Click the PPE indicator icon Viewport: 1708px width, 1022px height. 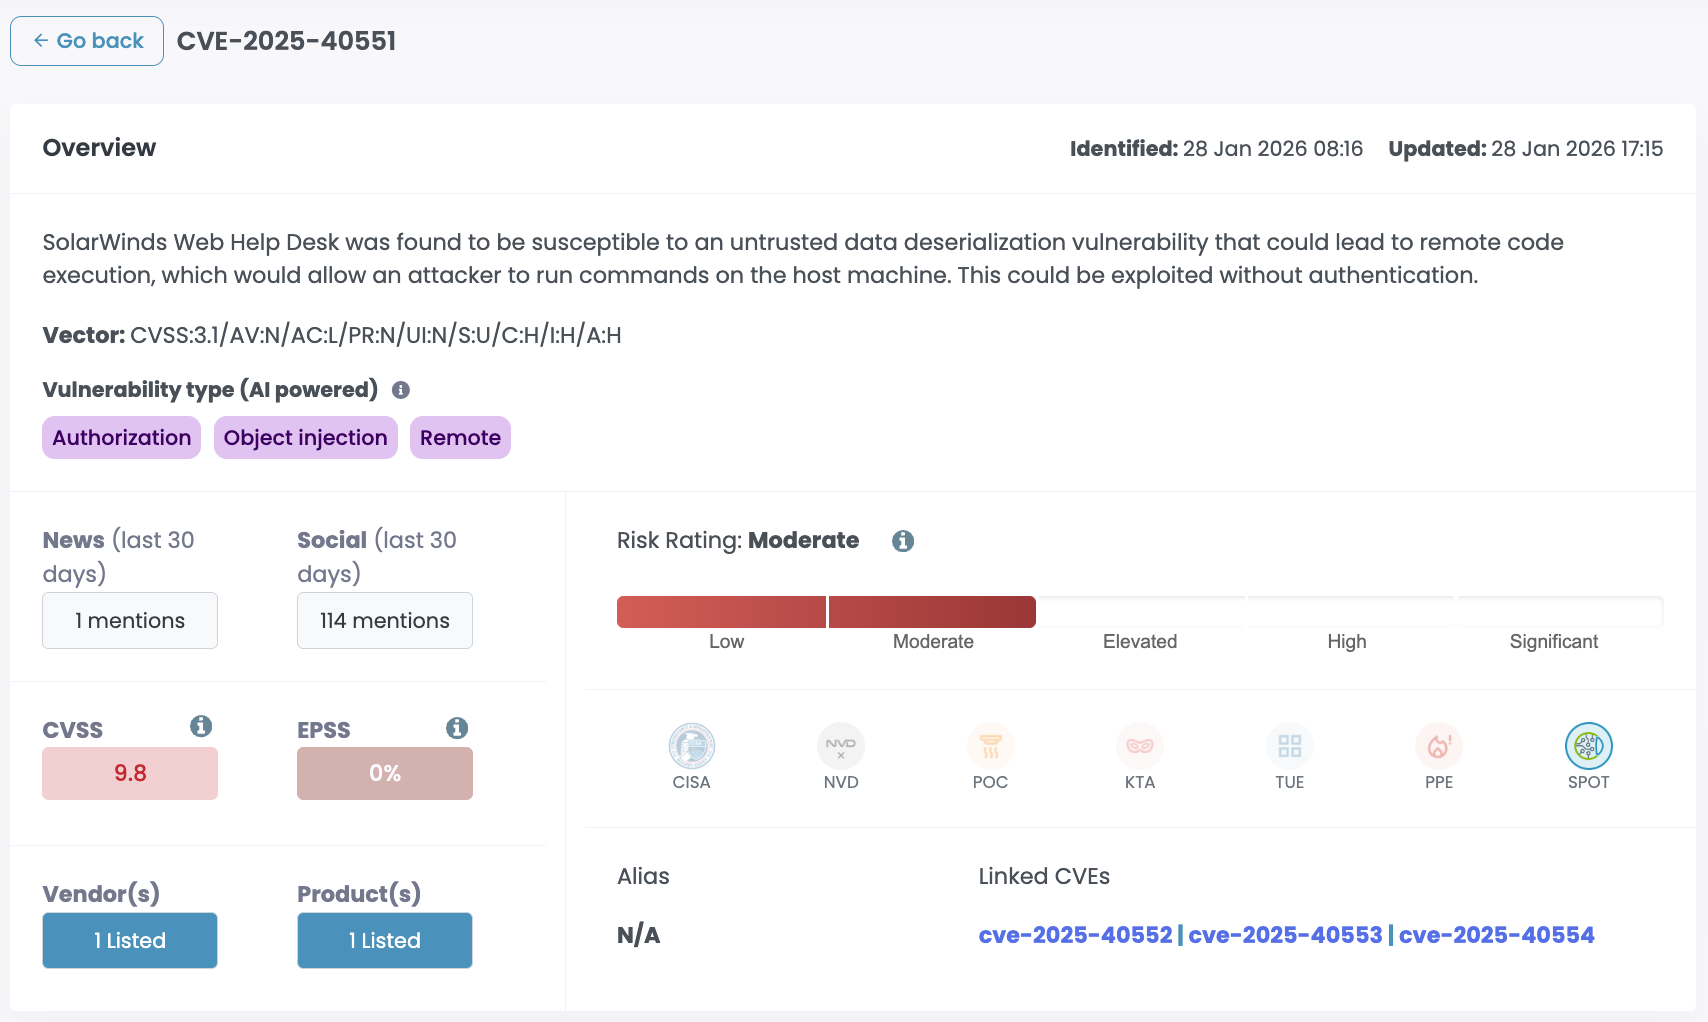point(1439,746)
